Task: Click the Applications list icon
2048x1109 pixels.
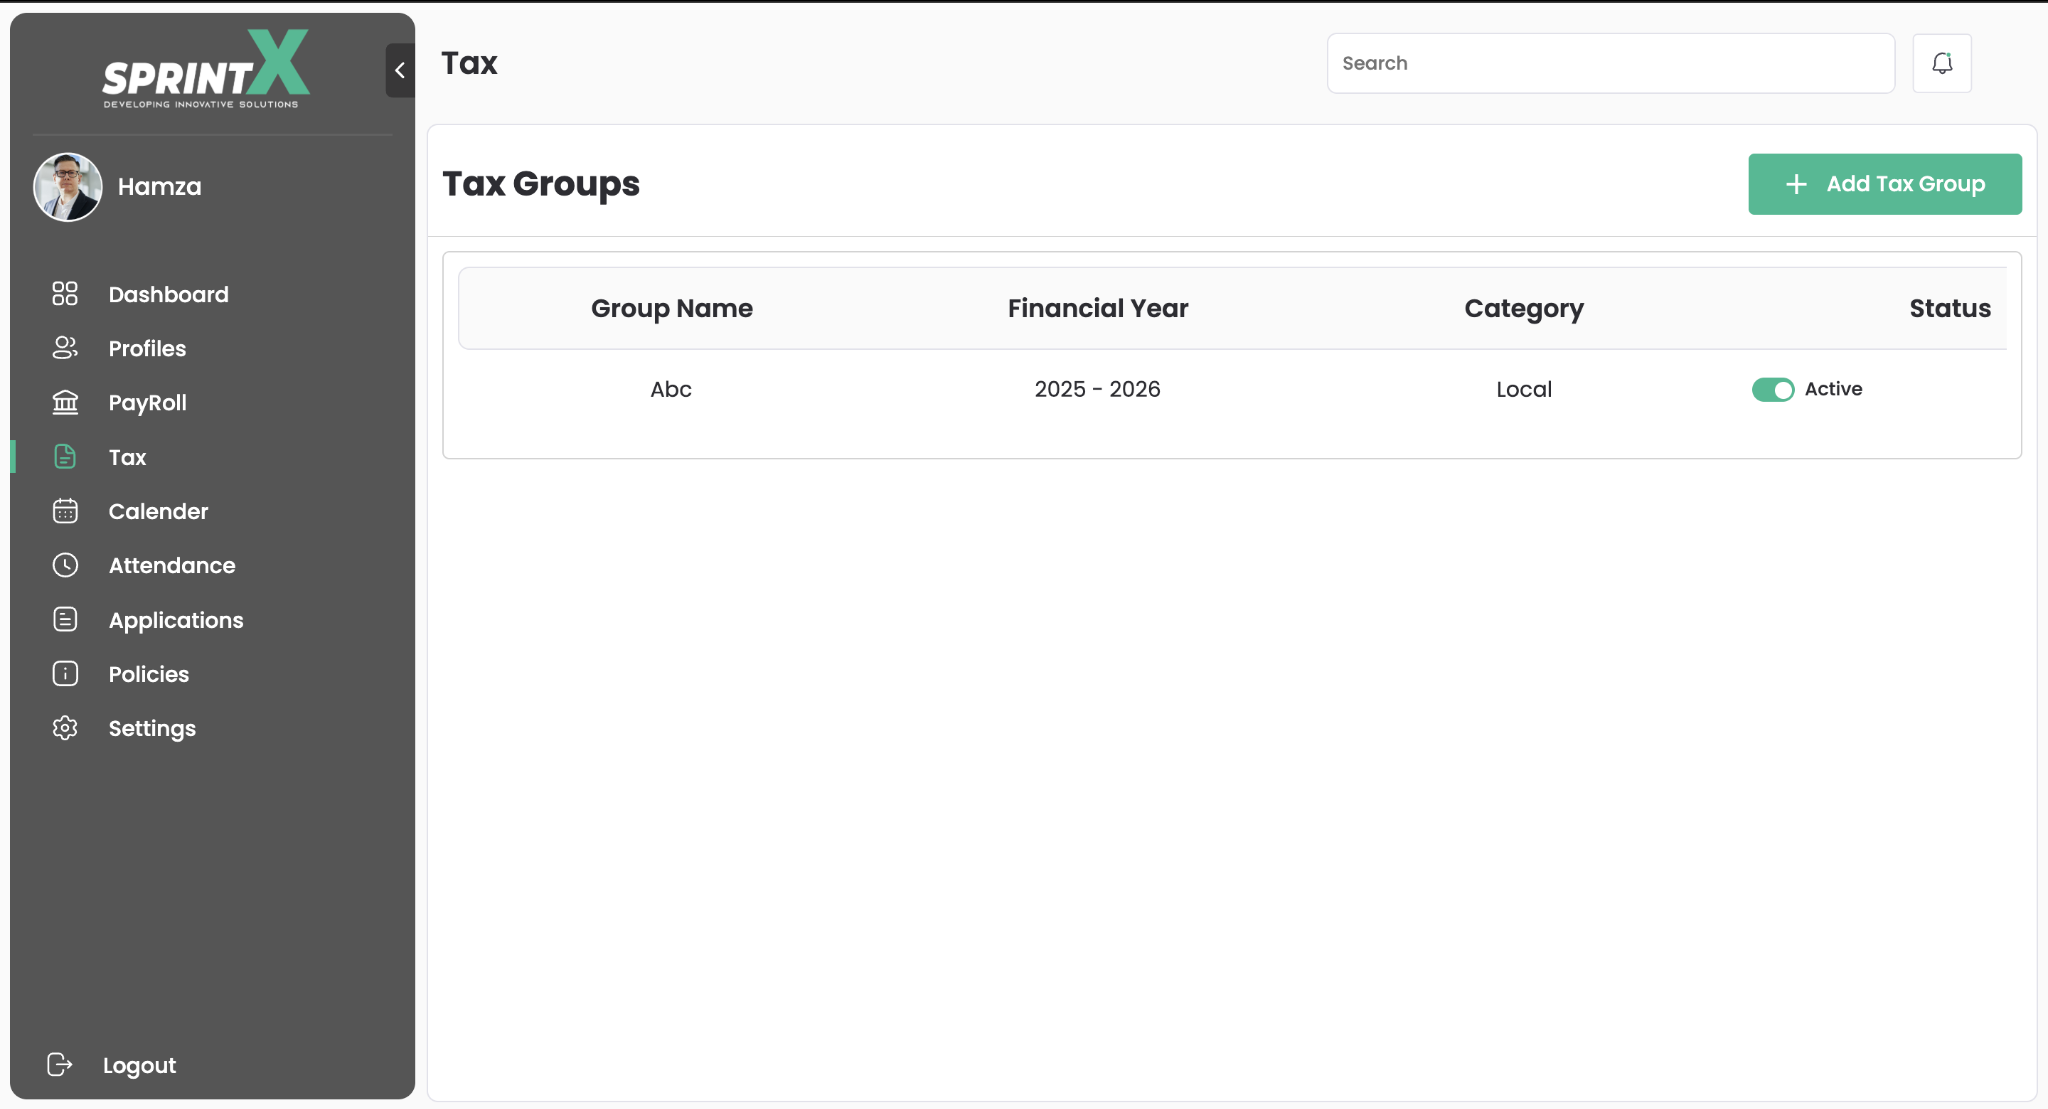Action: point(65,620)
